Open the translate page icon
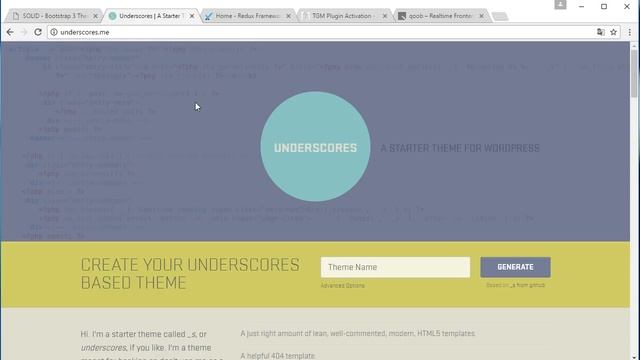 point(600,32)
